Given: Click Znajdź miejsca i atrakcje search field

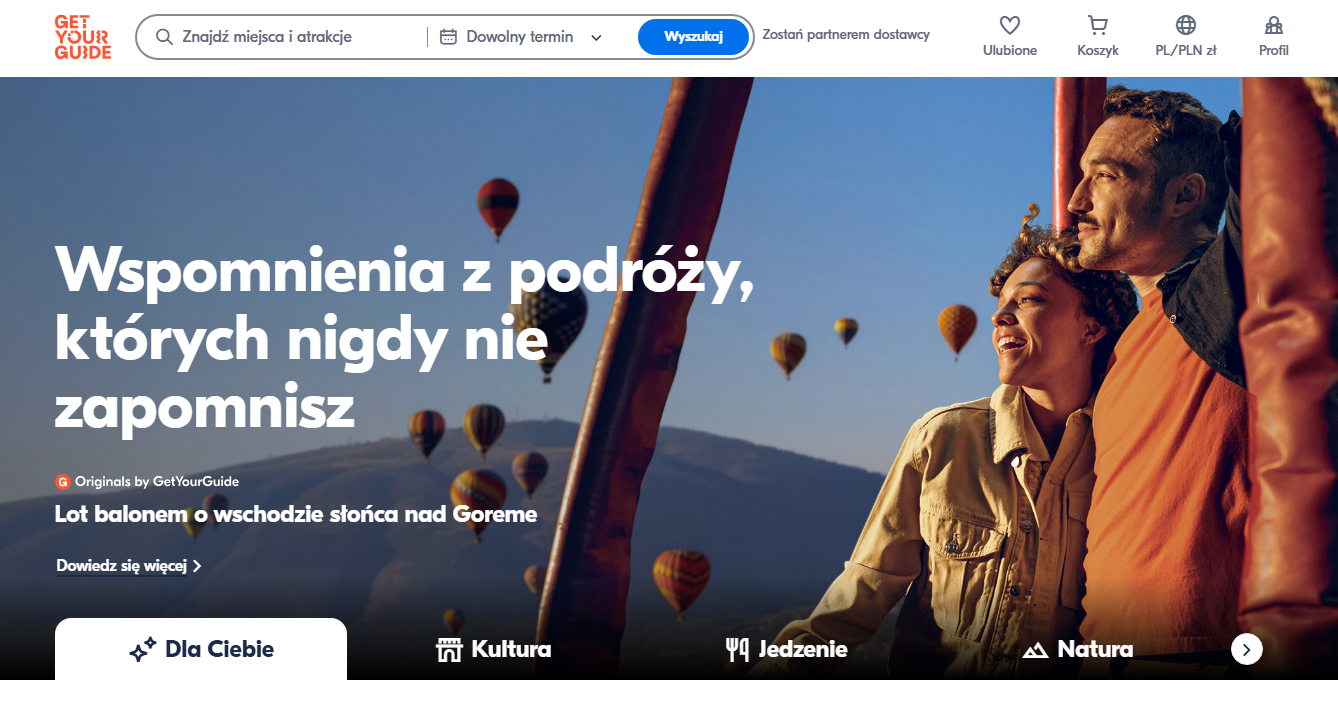Looking at the screenshot, I should pyautogui.click(x=290, y=37).
